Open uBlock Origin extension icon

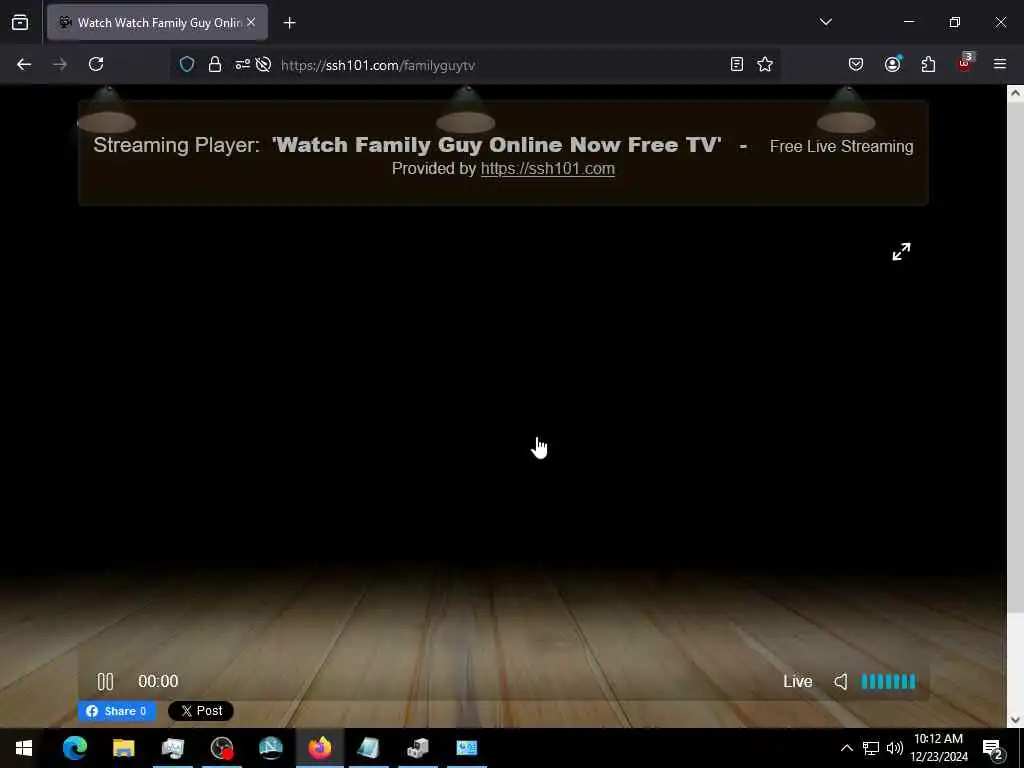[x=965, y=63]
